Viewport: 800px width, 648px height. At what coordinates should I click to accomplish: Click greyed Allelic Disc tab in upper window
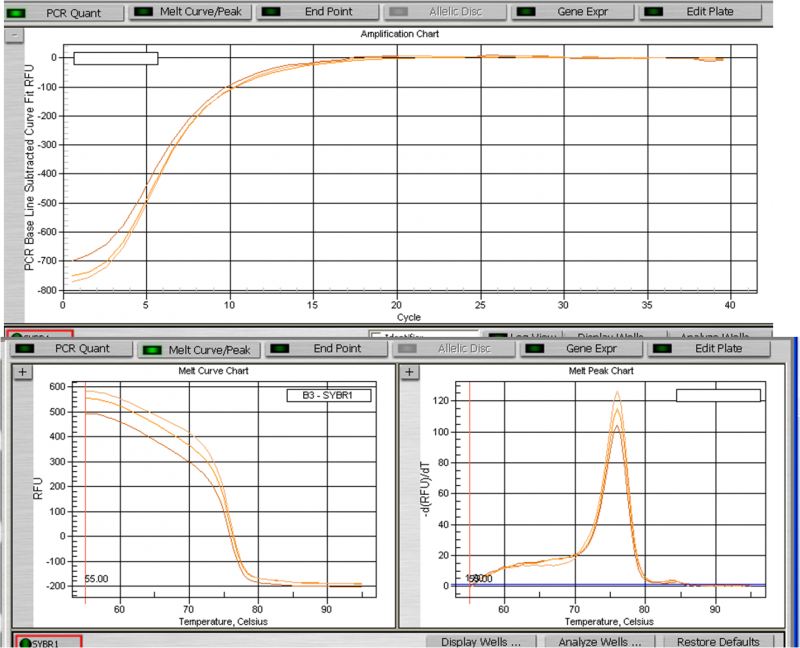tap(445, 12)
